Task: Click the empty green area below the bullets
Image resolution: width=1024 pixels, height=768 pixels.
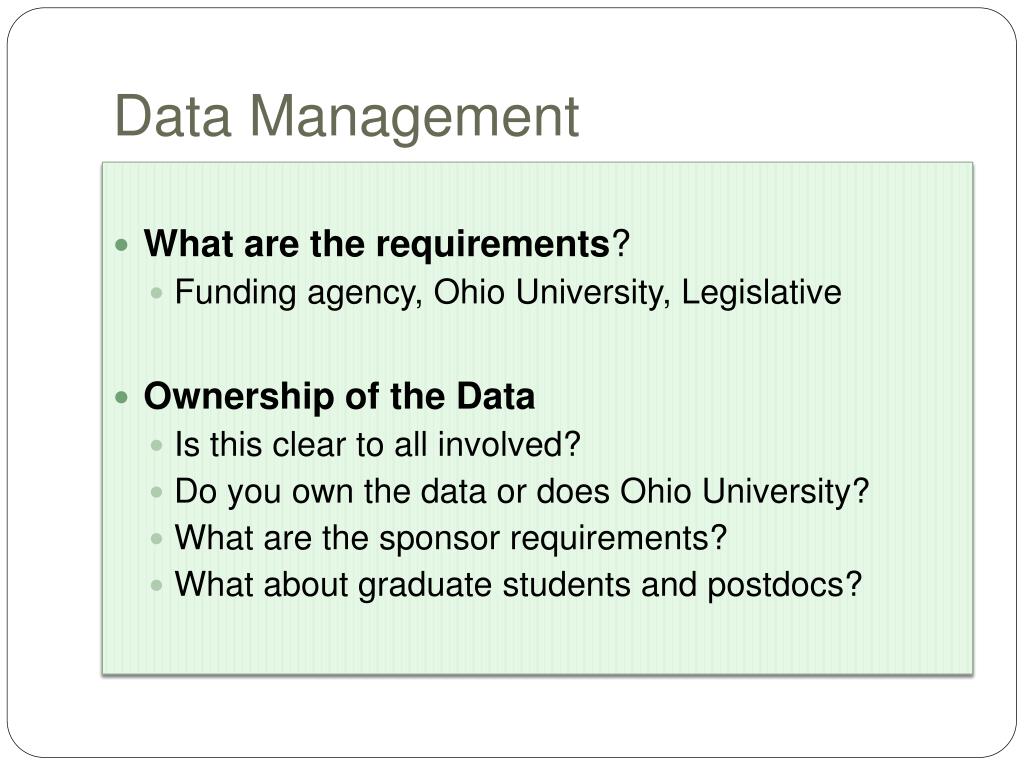Action: click(537, 640)
